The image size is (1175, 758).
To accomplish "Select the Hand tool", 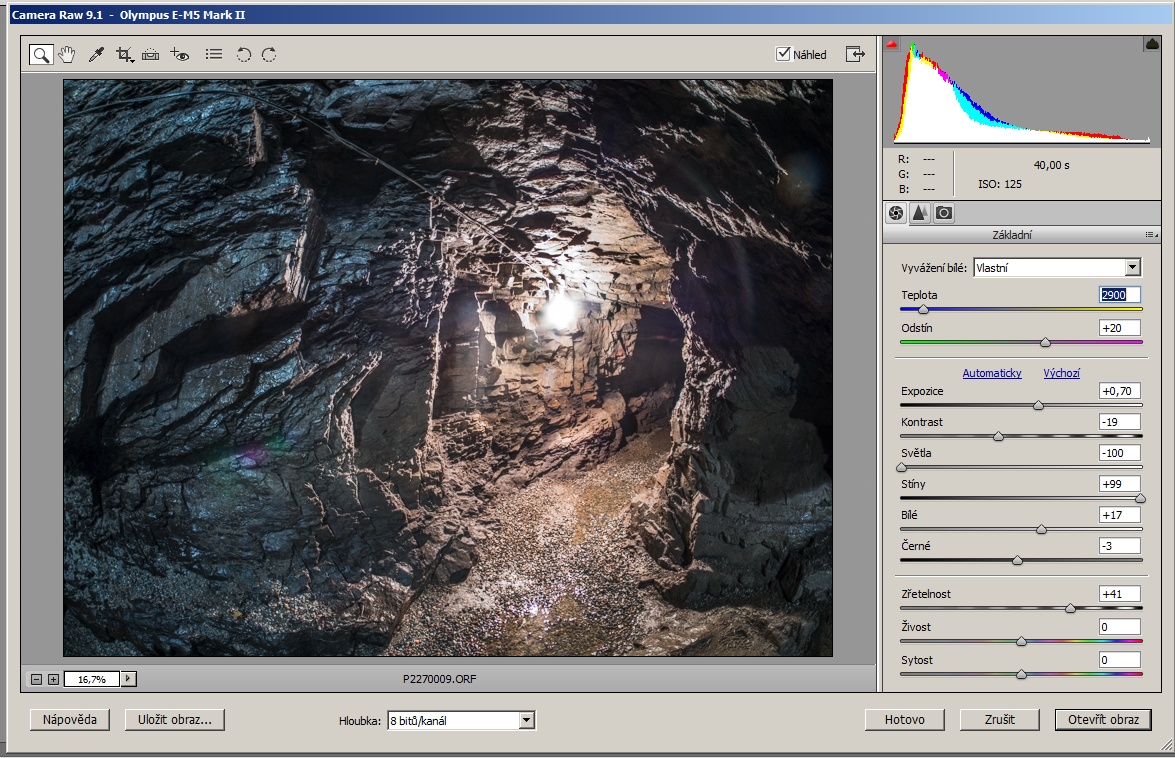I will tap(67, 55).
